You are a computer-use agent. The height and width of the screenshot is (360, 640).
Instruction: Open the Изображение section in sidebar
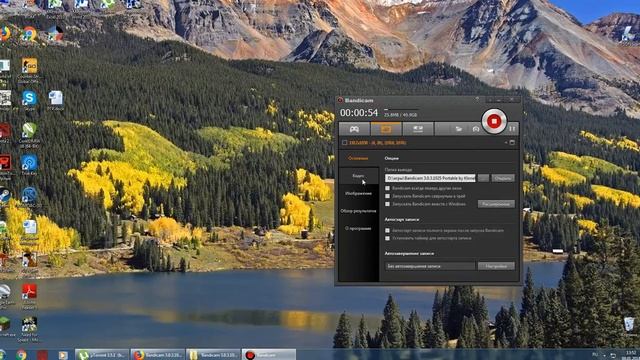[358, 193]
